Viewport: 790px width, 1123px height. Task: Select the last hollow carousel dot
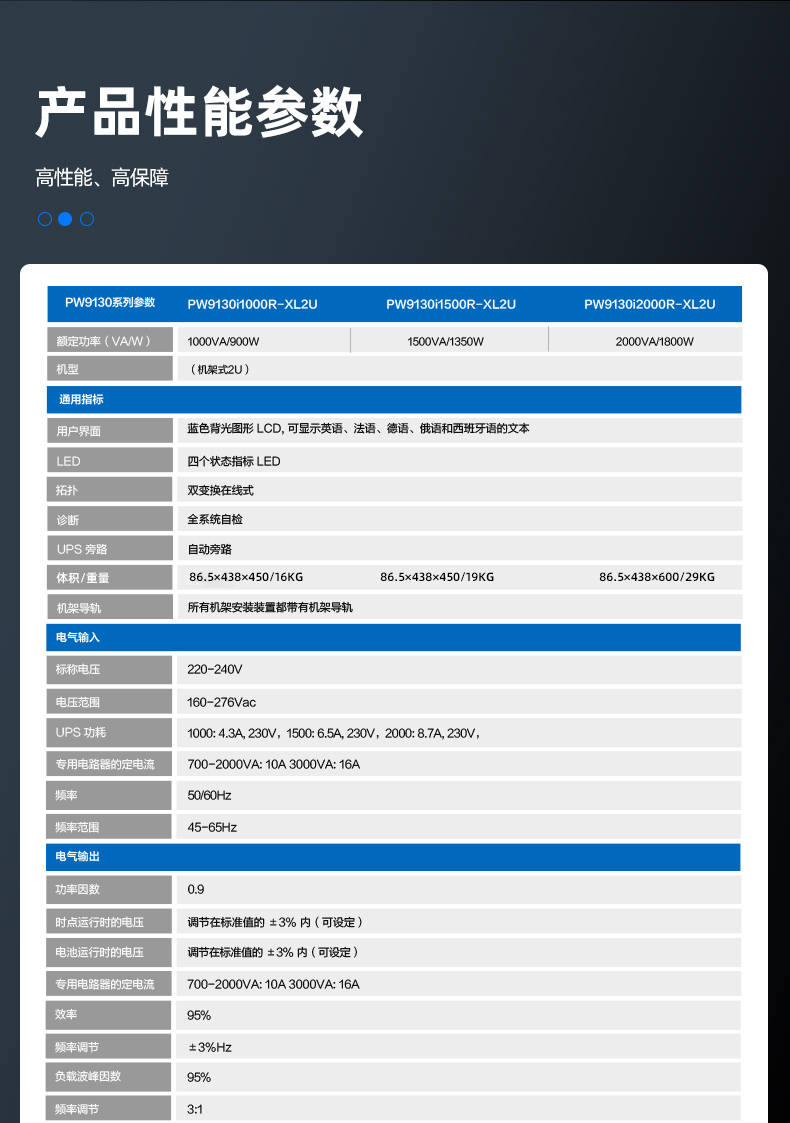coord(87,219)
